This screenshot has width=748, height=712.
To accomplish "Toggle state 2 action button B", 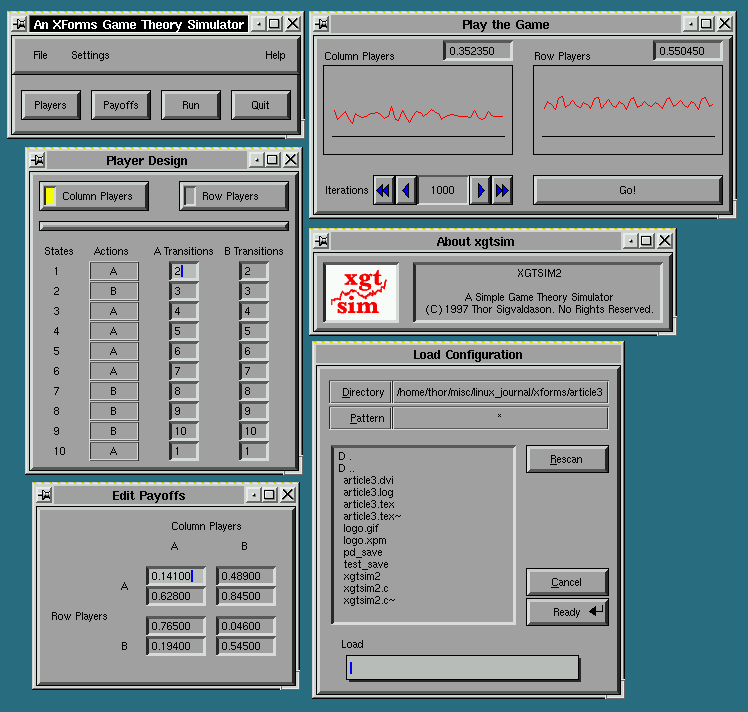I will pyautogui.click(x=114, y=291).
